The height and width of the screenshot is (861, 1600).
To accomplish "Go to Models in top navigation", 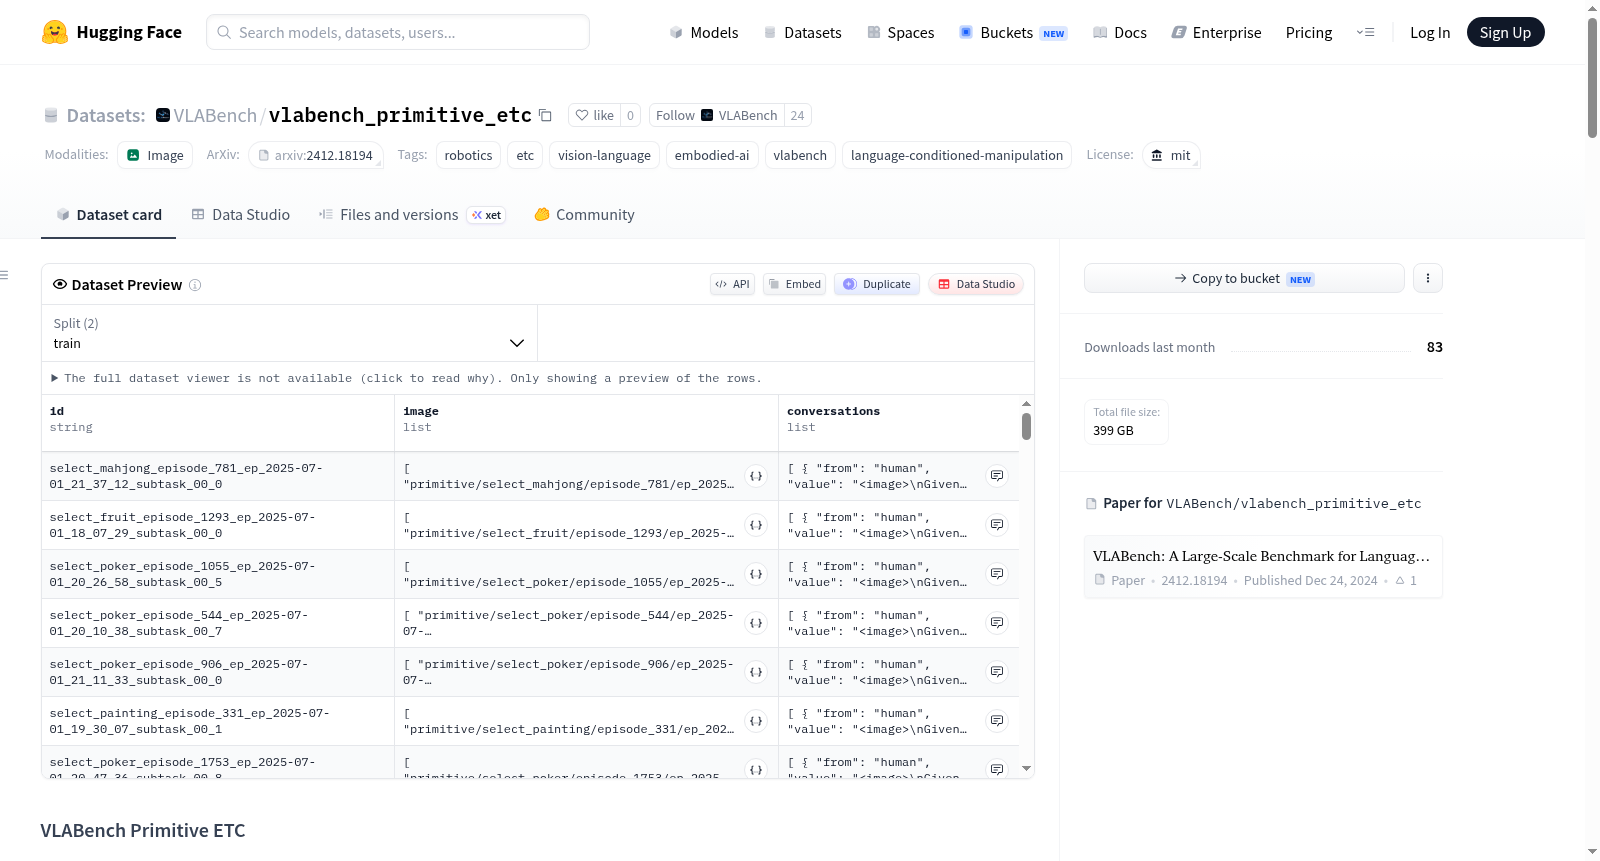I will coord(704,32).
